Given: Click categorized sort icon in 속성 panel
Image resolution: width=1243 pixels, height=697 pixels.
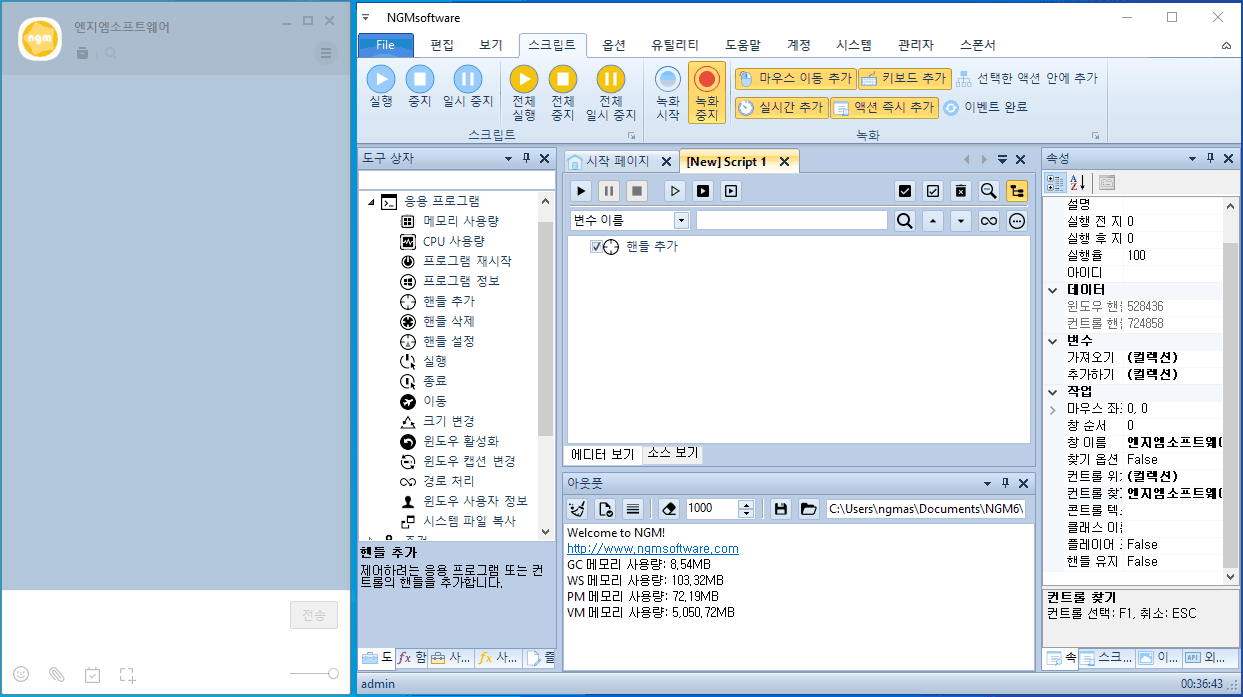Looking at the screenshot, I should pos(1055,182).
